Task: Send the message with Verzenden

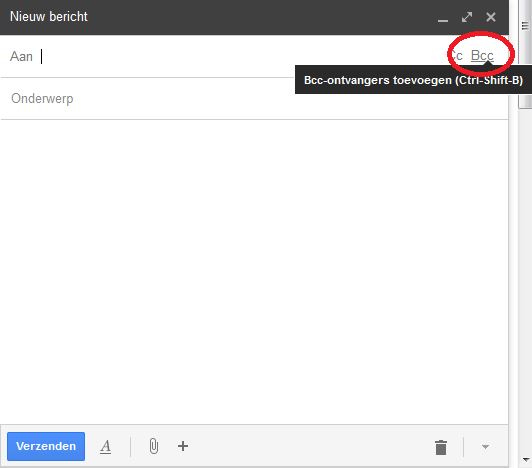Action: pyautogui.click(x=46, y=446)
